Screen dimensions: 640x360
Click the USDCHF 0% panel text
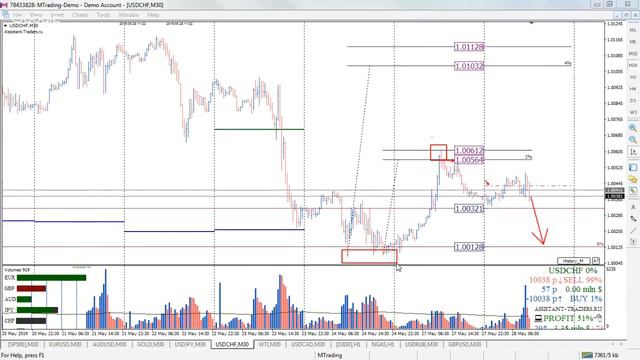coord(573,271)
